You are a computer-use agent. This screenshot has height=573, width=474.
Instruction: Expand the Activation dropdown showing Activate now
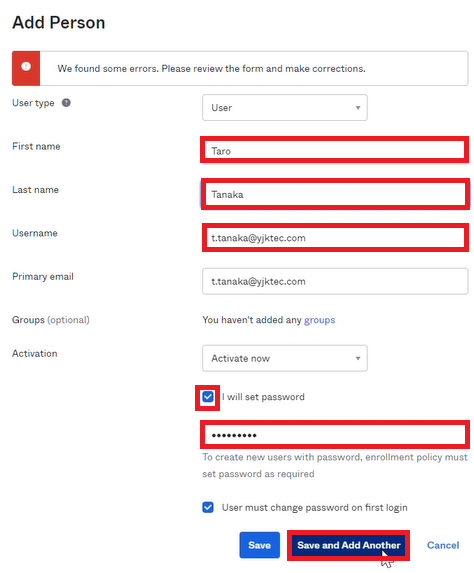(x=285, y=358)
